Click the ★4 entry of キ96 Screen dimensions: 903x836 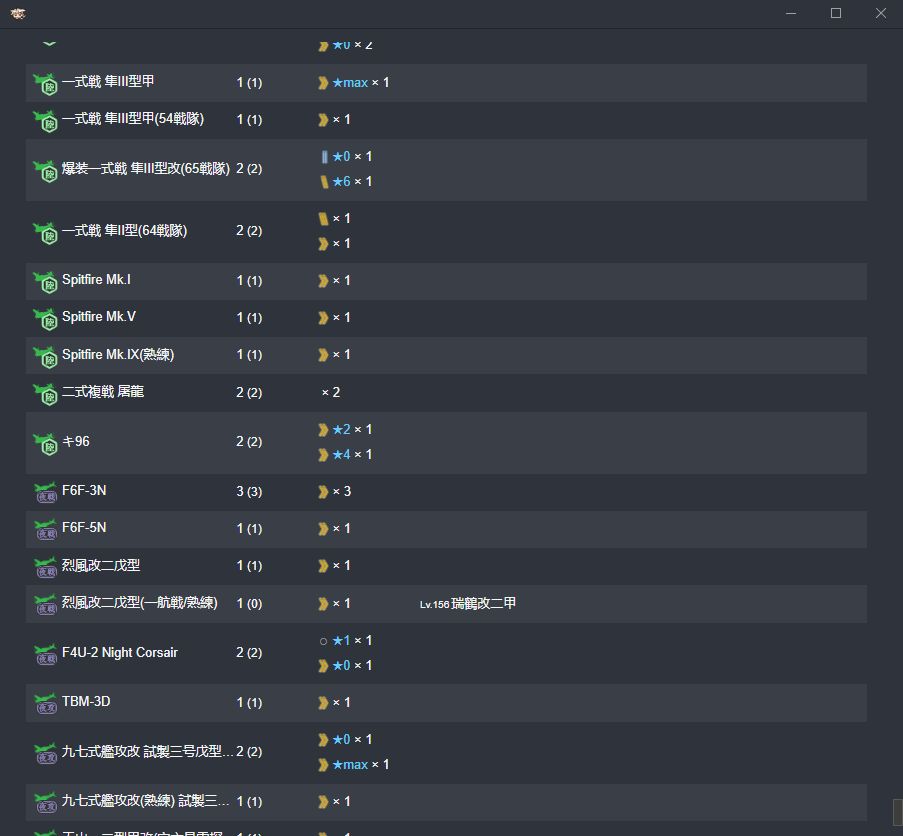(x=341, y=455)
